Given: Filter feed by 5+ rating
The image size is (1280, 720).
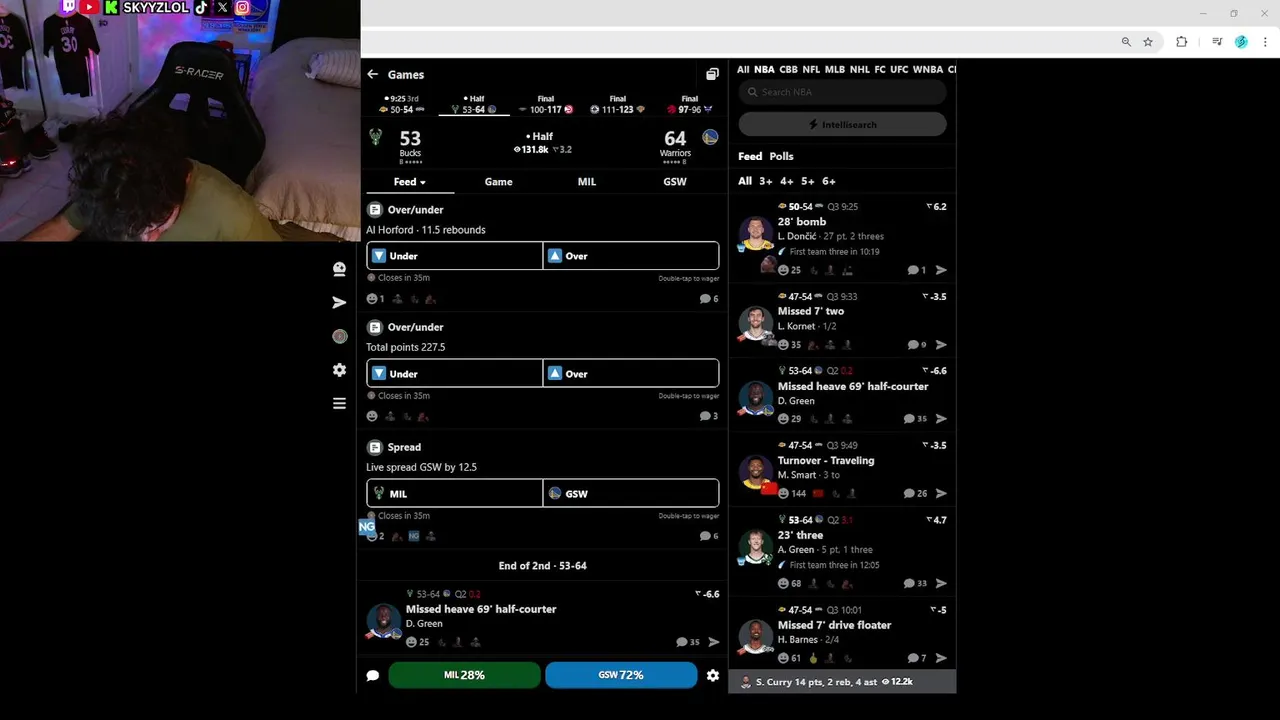Looking at the screenshot, I should pos(807,181).
